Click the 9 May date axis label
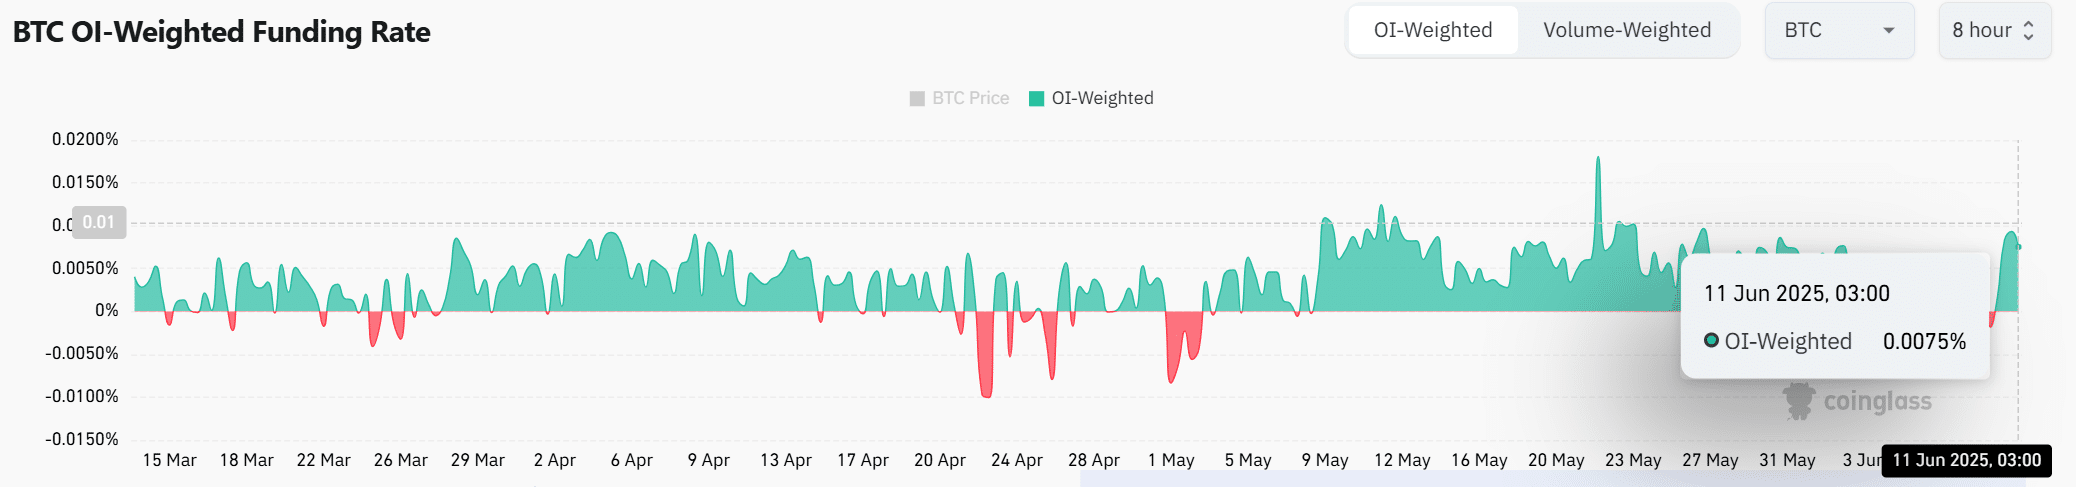 click(x=1325, y=460)
